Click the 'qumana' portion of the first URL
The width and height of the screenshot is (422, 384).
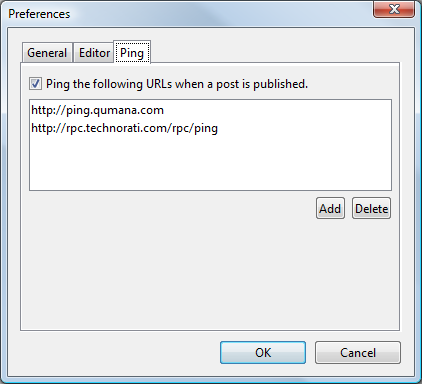click(114, 111)
